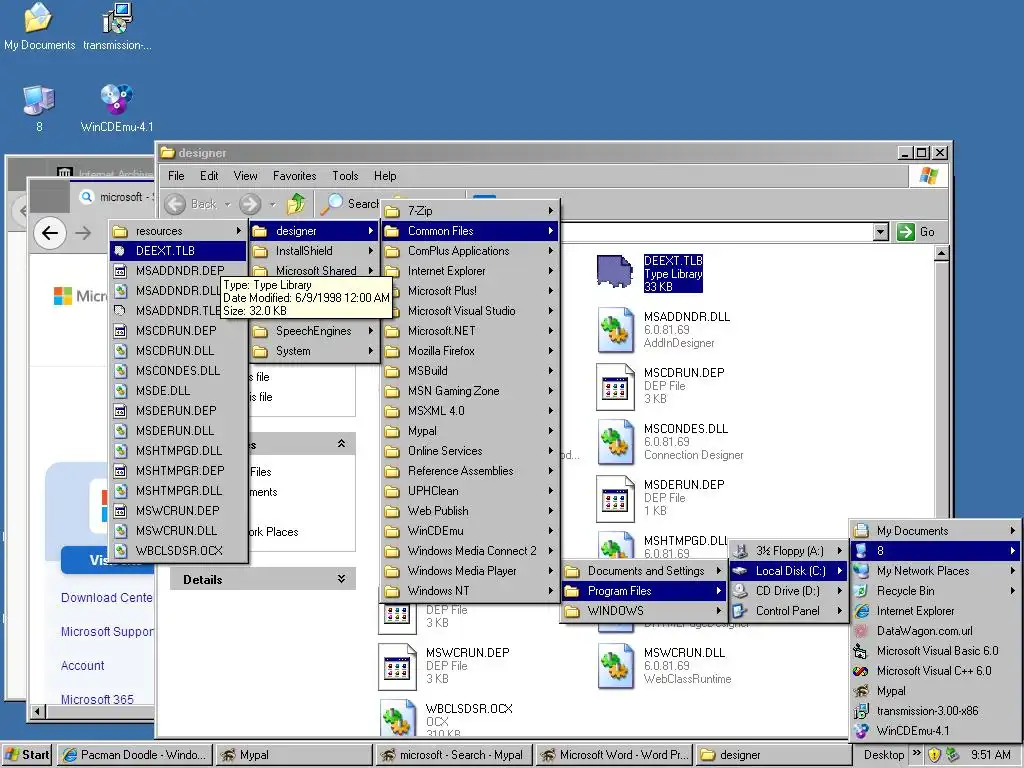Image resolution: width=1024 pixels, height=768 pixels.
Task: Select MSCONDES.DLL file icon in the file pane
Action: (x=615, y=442)
